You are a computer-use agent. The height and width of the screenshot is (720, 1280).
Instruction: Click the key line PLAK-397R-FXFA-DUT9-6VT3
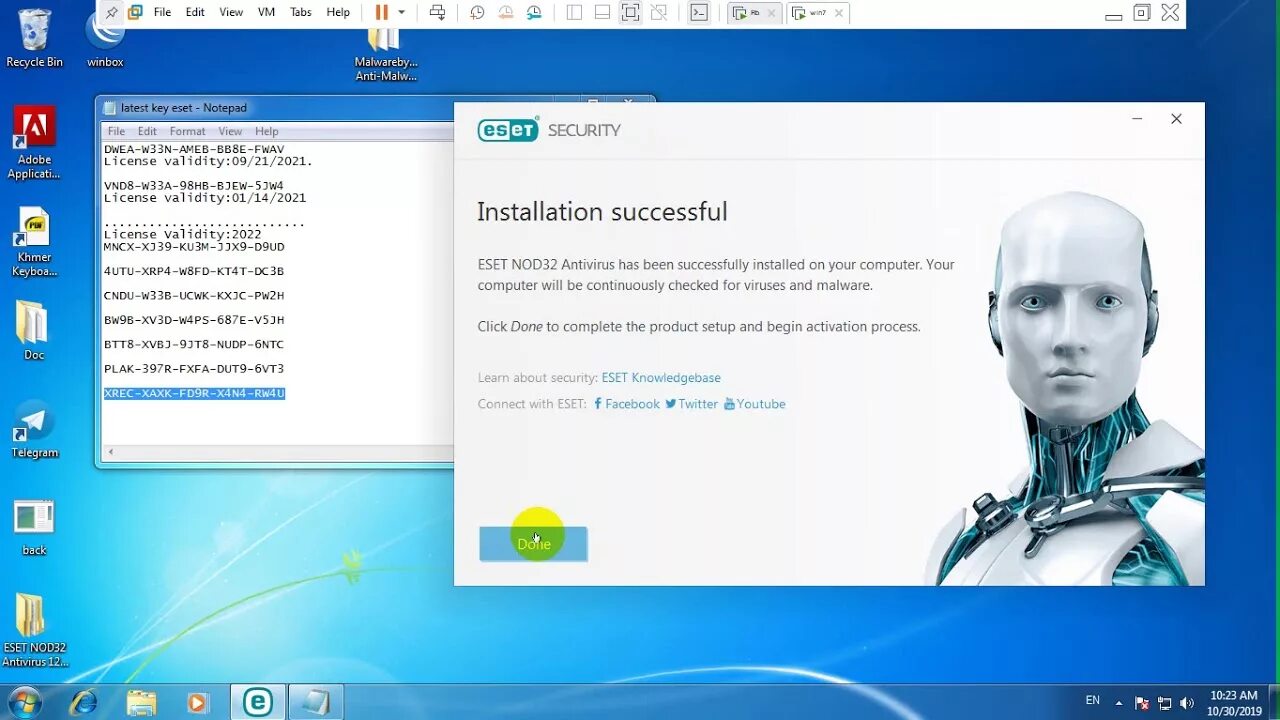click(194, 369)
